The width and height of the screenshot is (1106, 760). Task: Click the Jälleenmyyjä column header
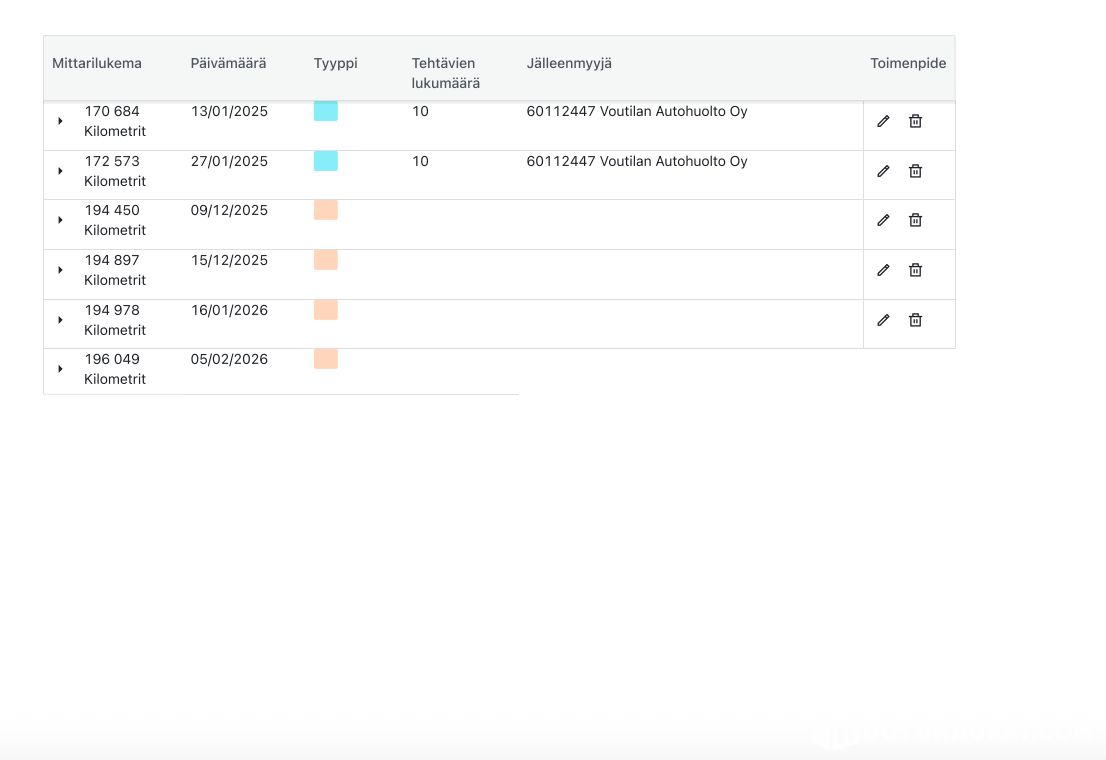pos(569,63)
